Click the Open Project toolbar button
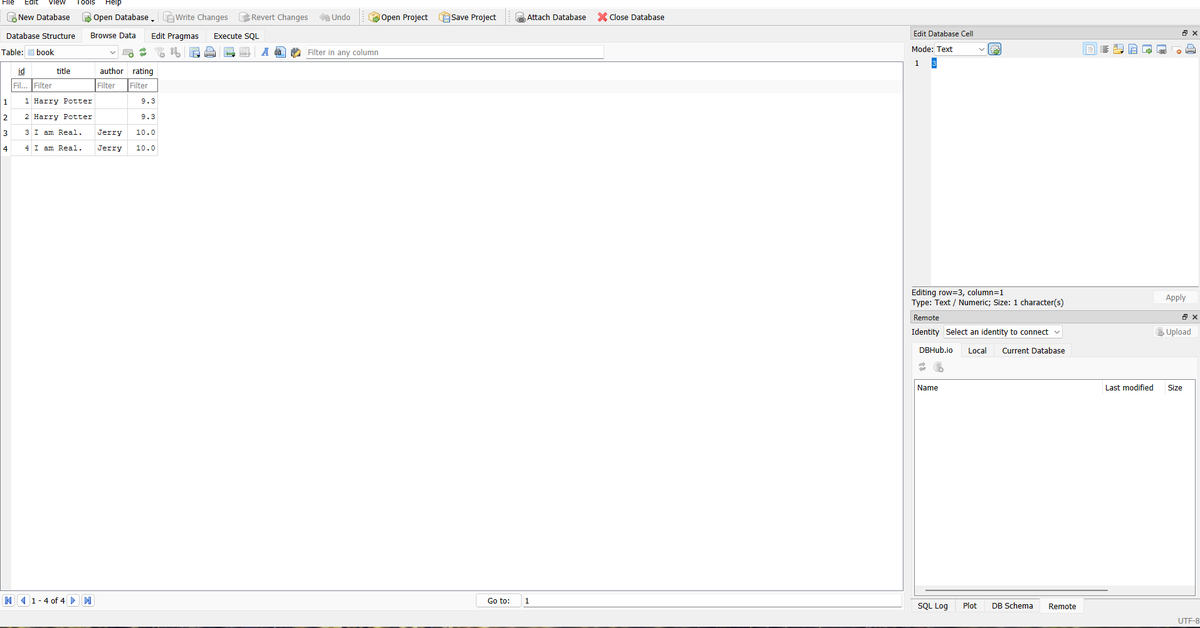 (x=398, y=17)
